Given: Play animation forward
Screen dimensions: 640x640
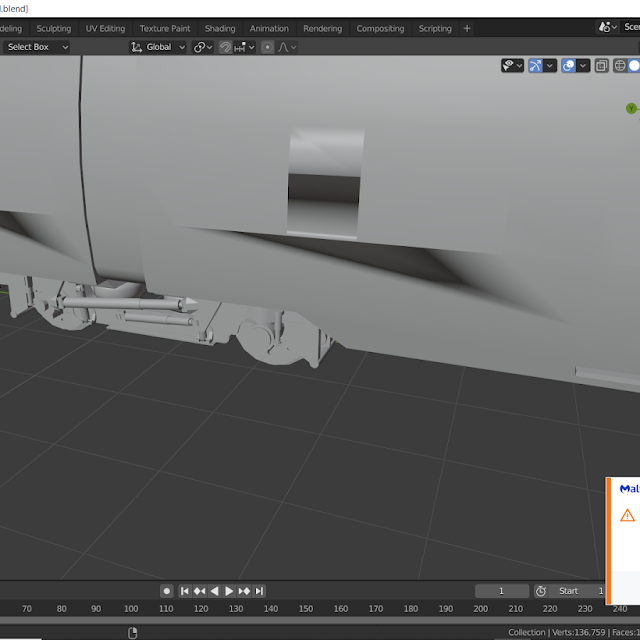Looking at the screenshot, I should [x=229, y=591].
